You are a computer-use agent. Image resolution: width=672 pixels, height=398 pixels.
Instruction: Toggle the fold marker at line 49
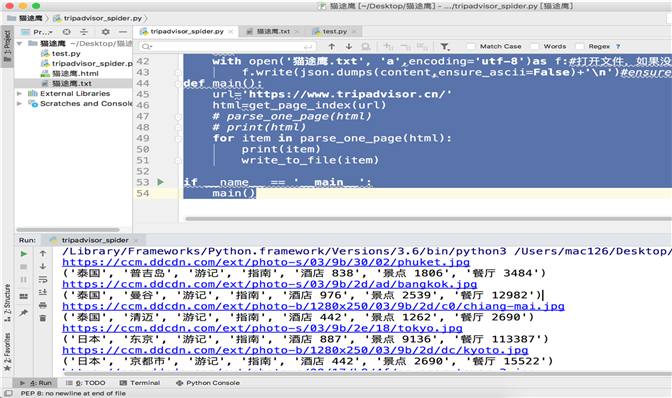click(177, 139)
